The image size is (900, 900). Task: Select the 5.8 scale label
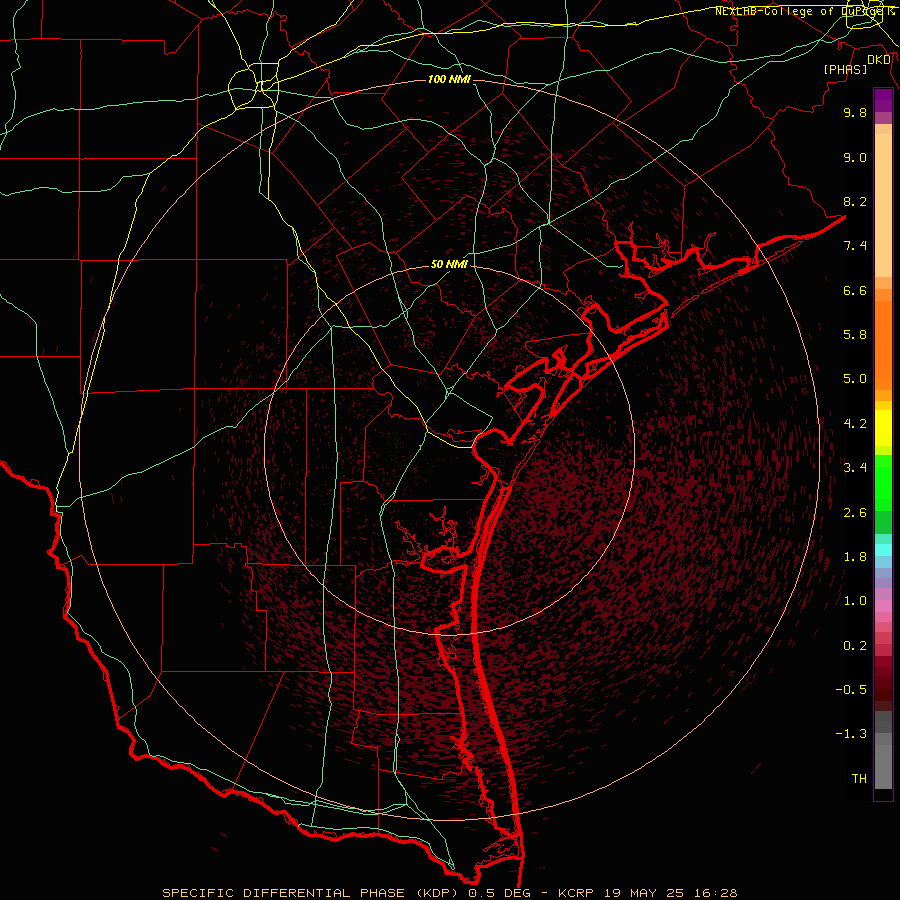[855, 335]
